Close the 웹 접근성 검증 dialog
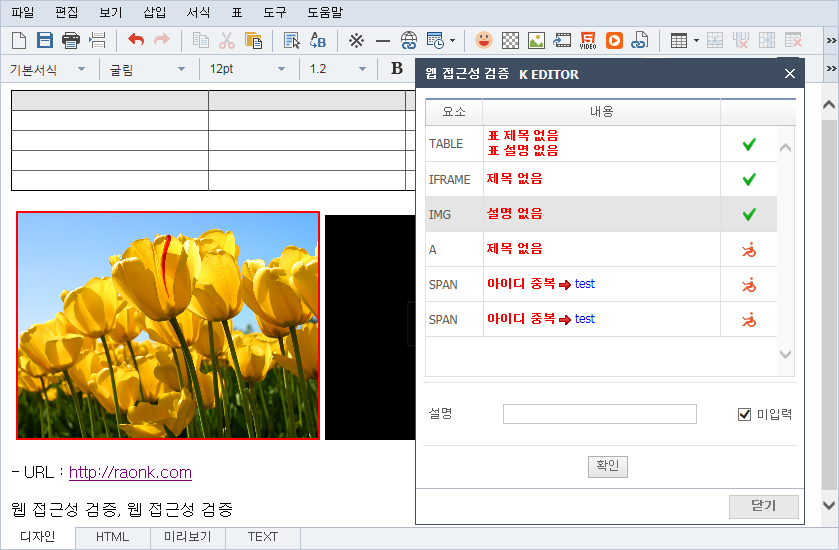The width and height of the screenshot is (839, 550). 790,74
